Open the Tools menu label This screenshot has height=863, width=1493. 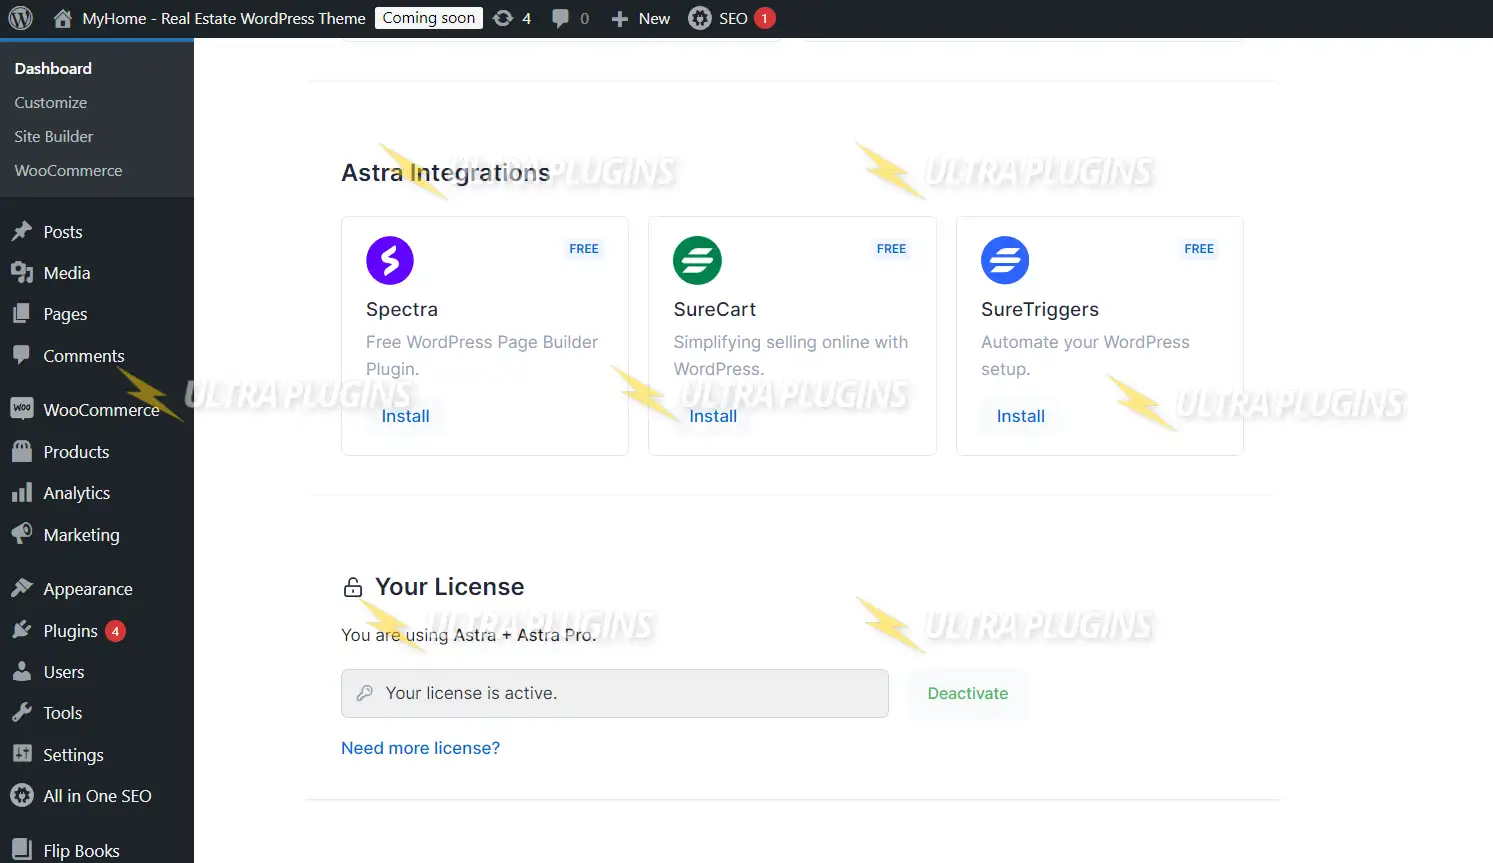click(62, 713)
